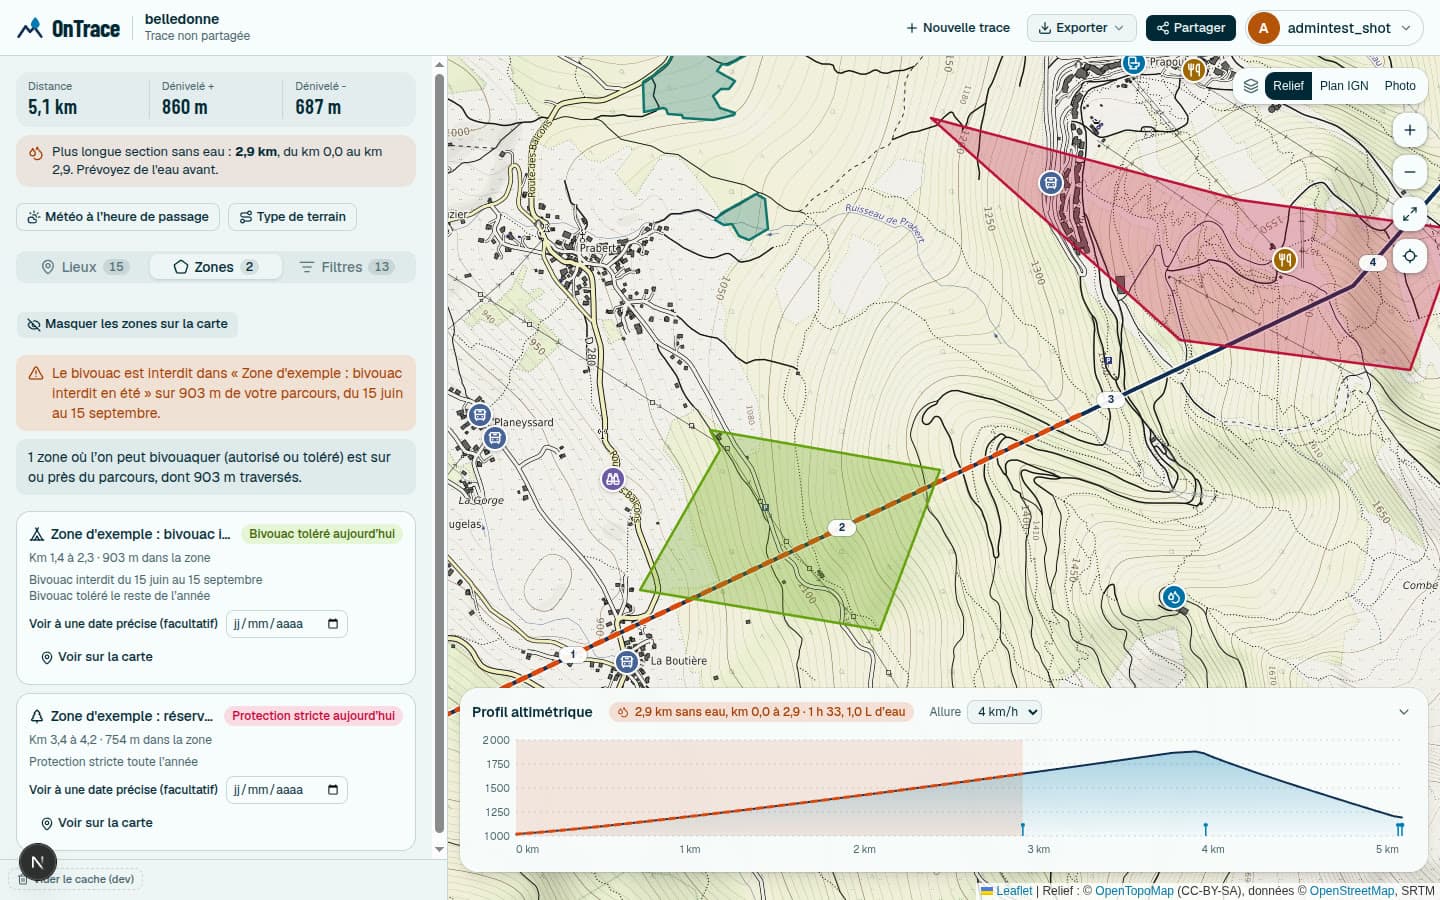This screenshot has height=900, width=1440.
Task: Toggle Météo à l'heure de passage
Action: (118, 217)
